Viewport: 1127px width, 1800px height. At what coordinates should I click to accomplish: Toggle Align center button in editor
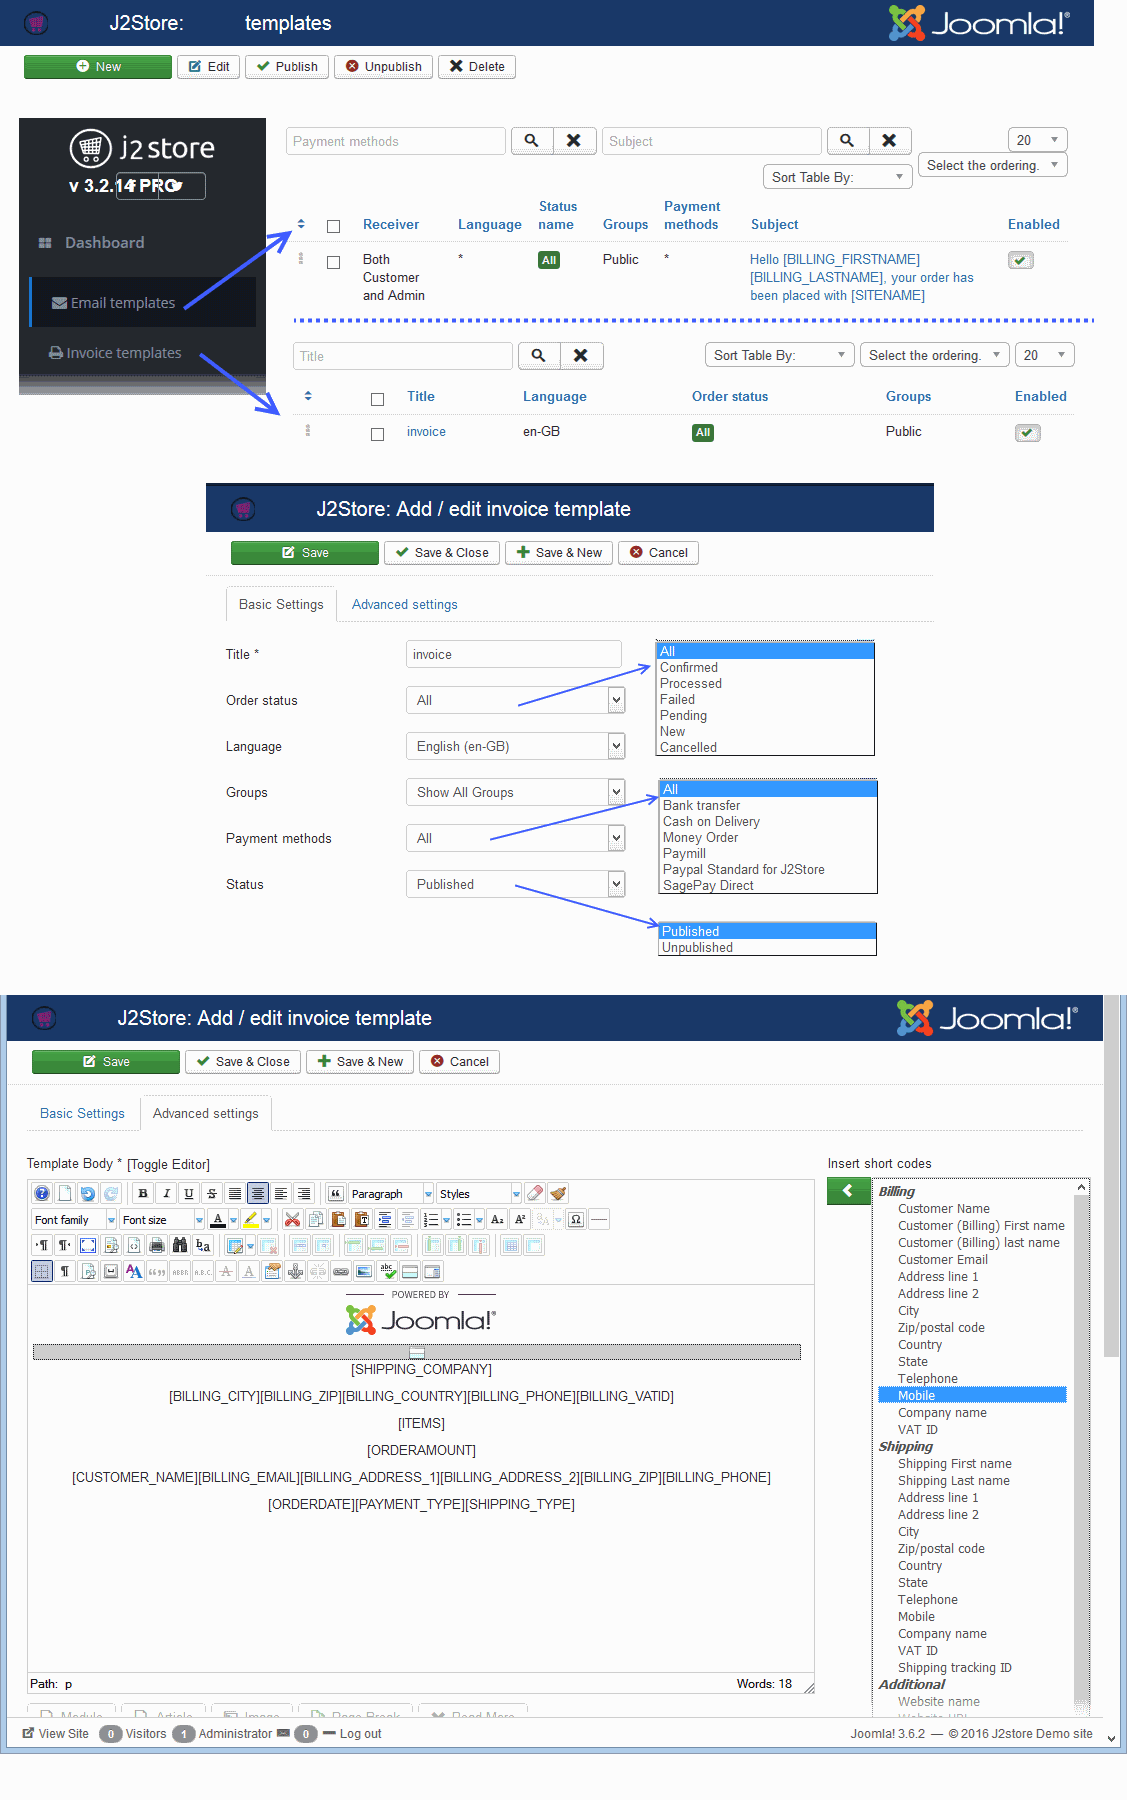click(258, 1193)
